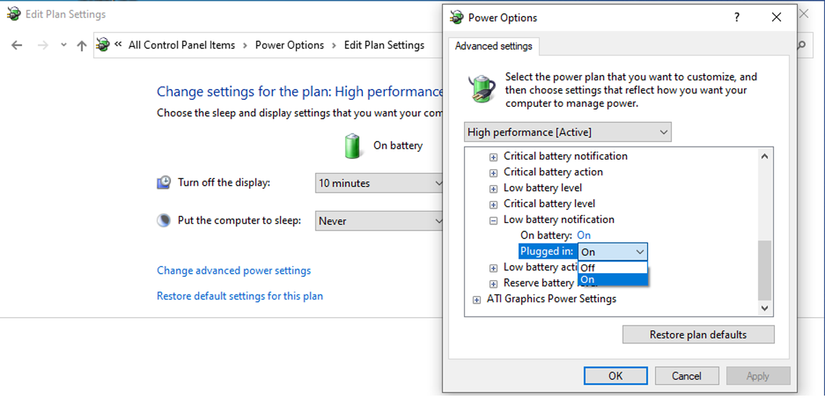Click the help question mark in Power Options

tap(737, 17)
